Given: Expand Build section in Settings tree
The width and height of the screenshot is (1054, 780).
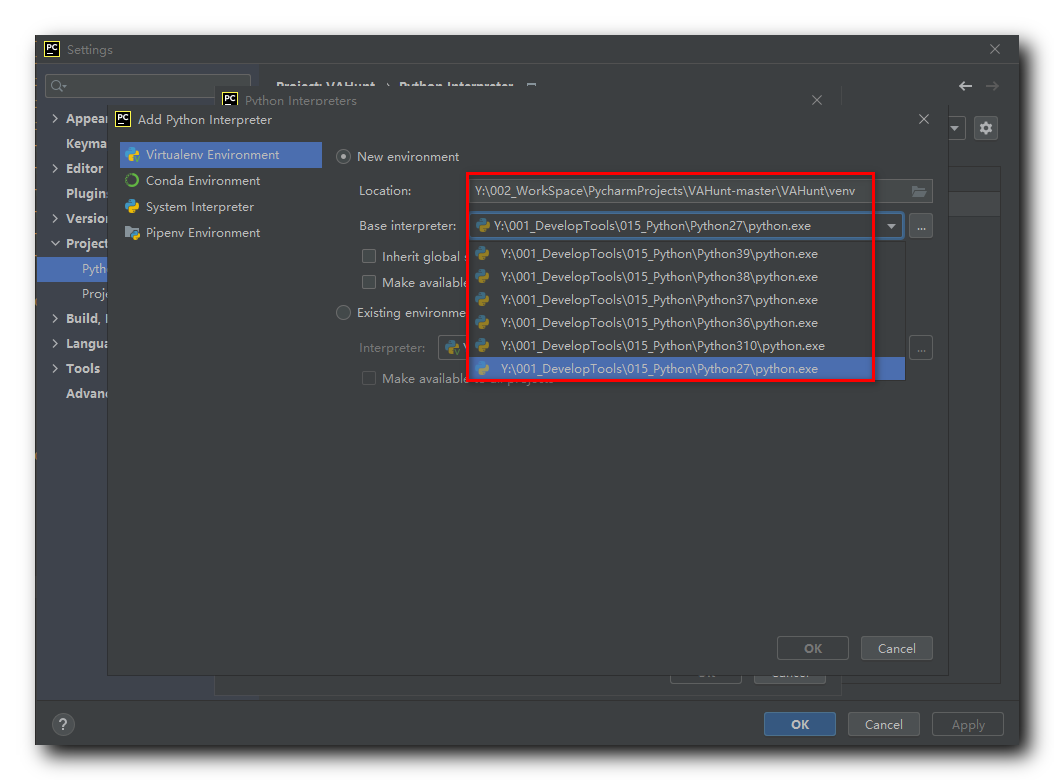Looking at the screenshot, I should 55,318.
